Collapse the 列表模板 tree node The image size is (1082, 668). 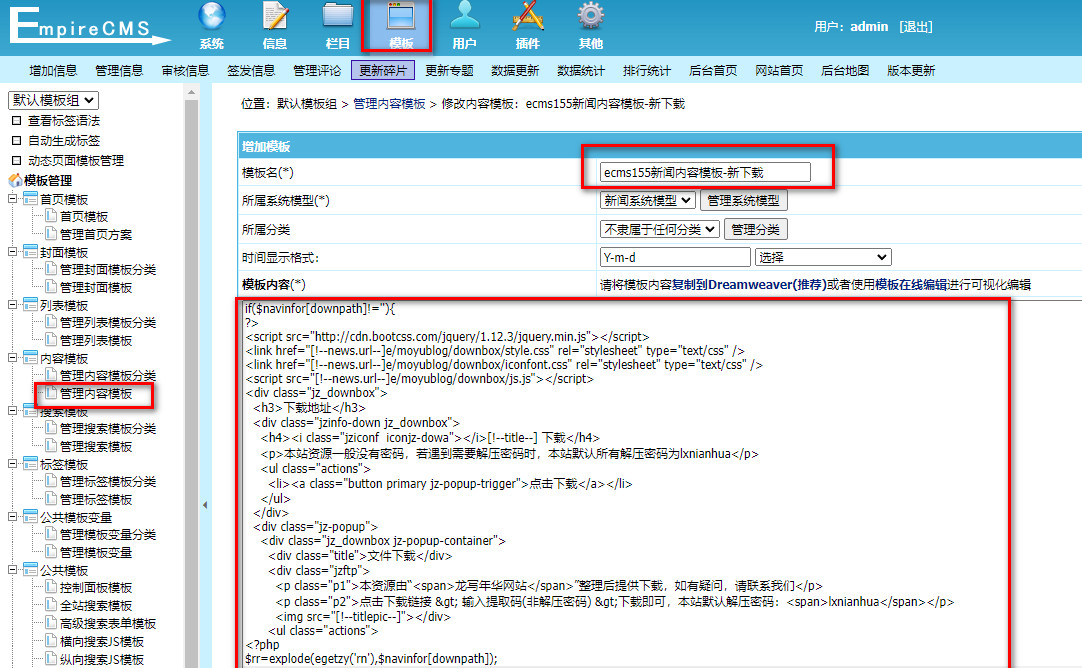pyautogui.click(x=12, y=304)
